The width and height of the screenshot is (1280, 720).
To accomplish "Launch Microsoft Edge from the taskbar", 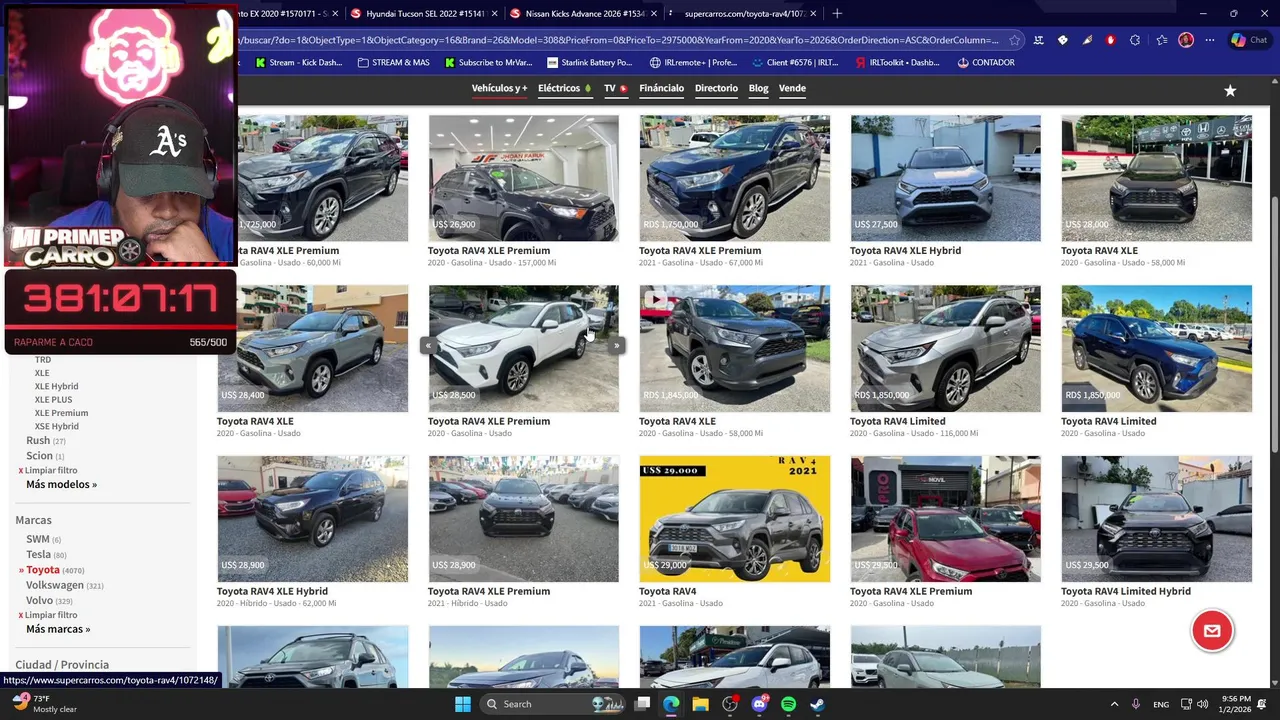I will point(671,704).
